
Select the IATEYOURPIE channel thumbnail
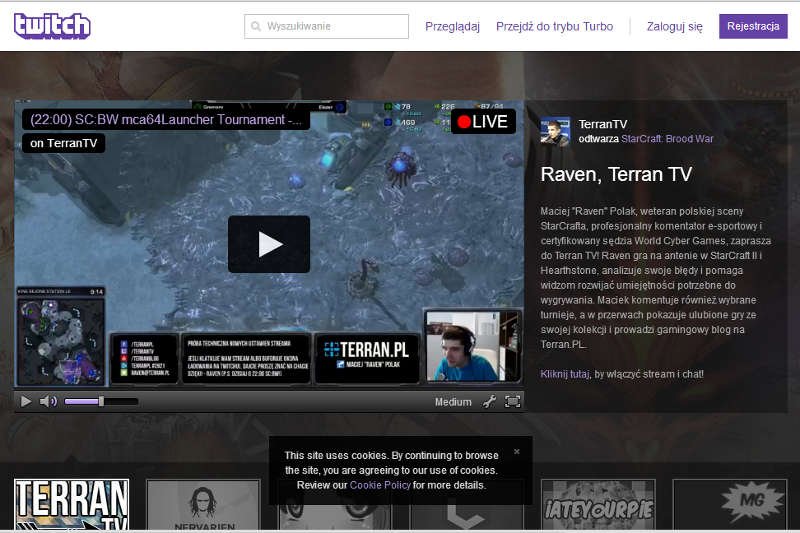click(x=598, y=504)
